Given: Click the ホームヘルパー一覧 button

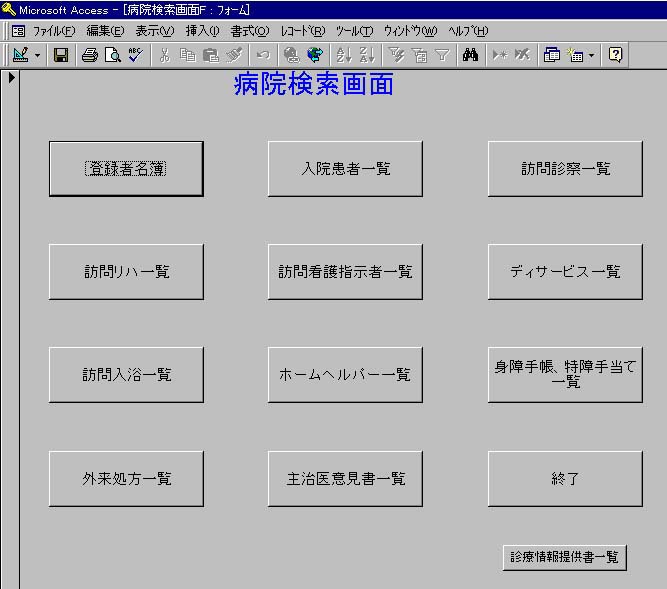Looking at the screenshot, I should click(345, 375).
